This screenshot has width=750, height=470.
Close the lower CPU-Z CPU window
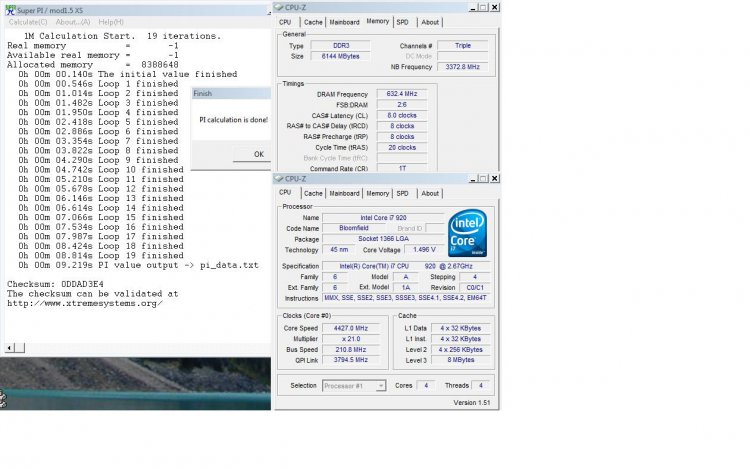pos(495,178)
